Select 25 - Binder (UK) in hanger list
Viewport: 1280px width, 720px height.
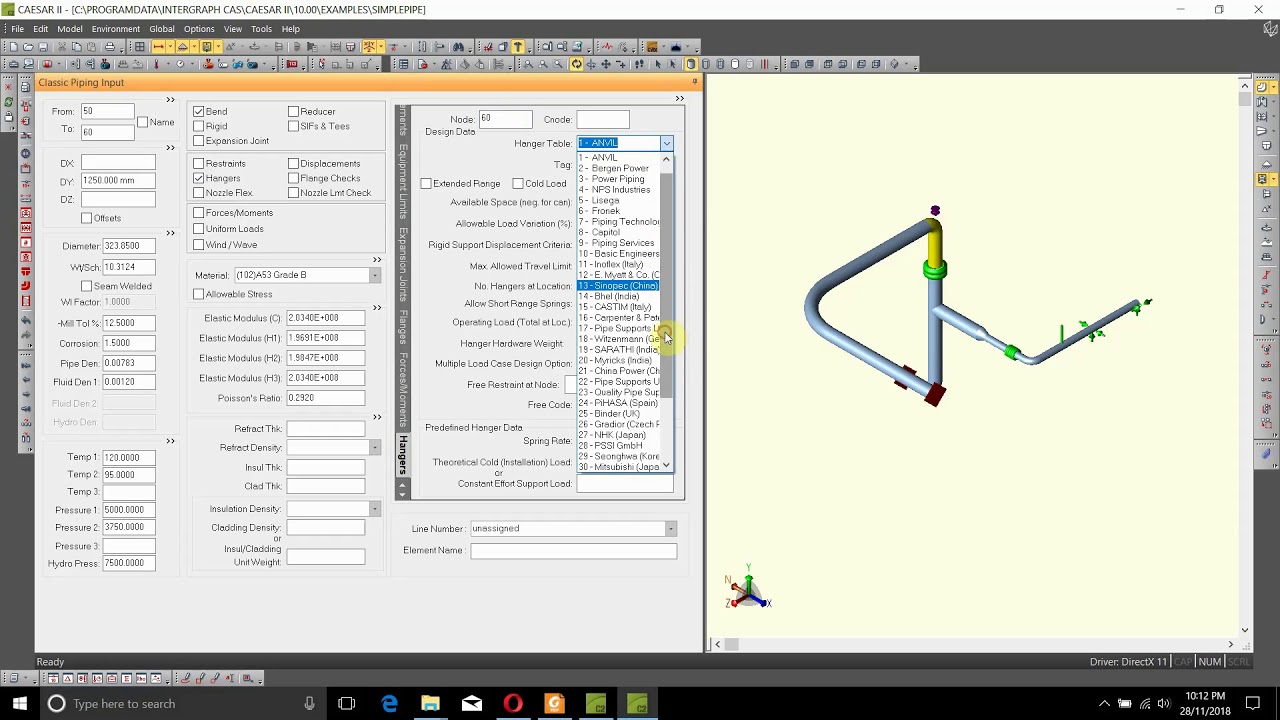[x=618, y=414]
